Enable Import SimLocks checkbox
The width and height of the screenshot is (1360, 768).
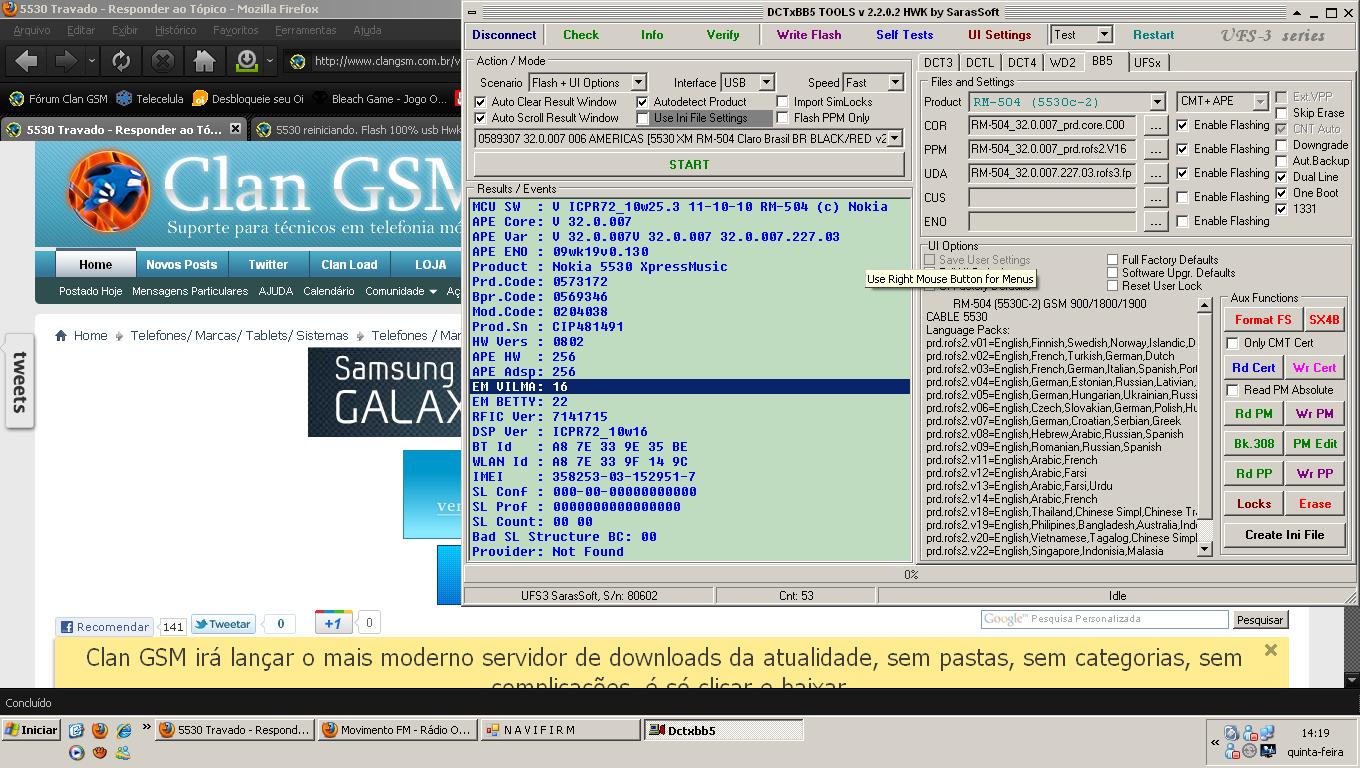point(783,102)
